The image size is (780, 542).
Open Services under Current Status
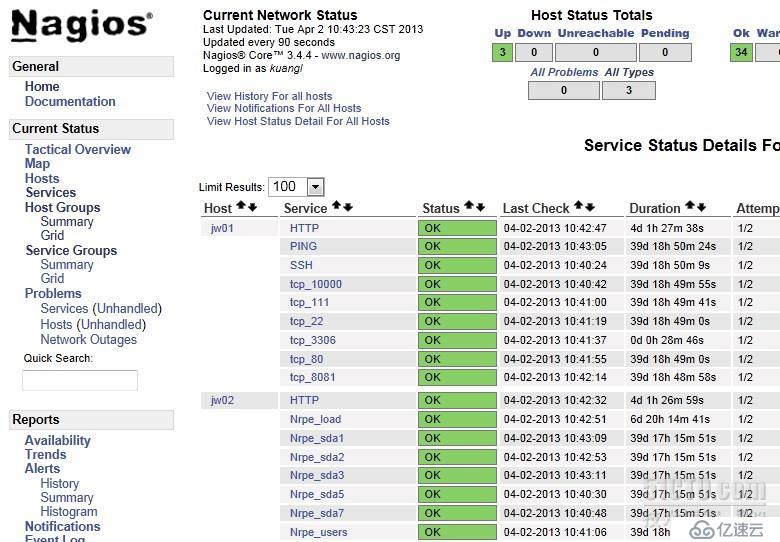pyautogui.click(x=51, y=192)
